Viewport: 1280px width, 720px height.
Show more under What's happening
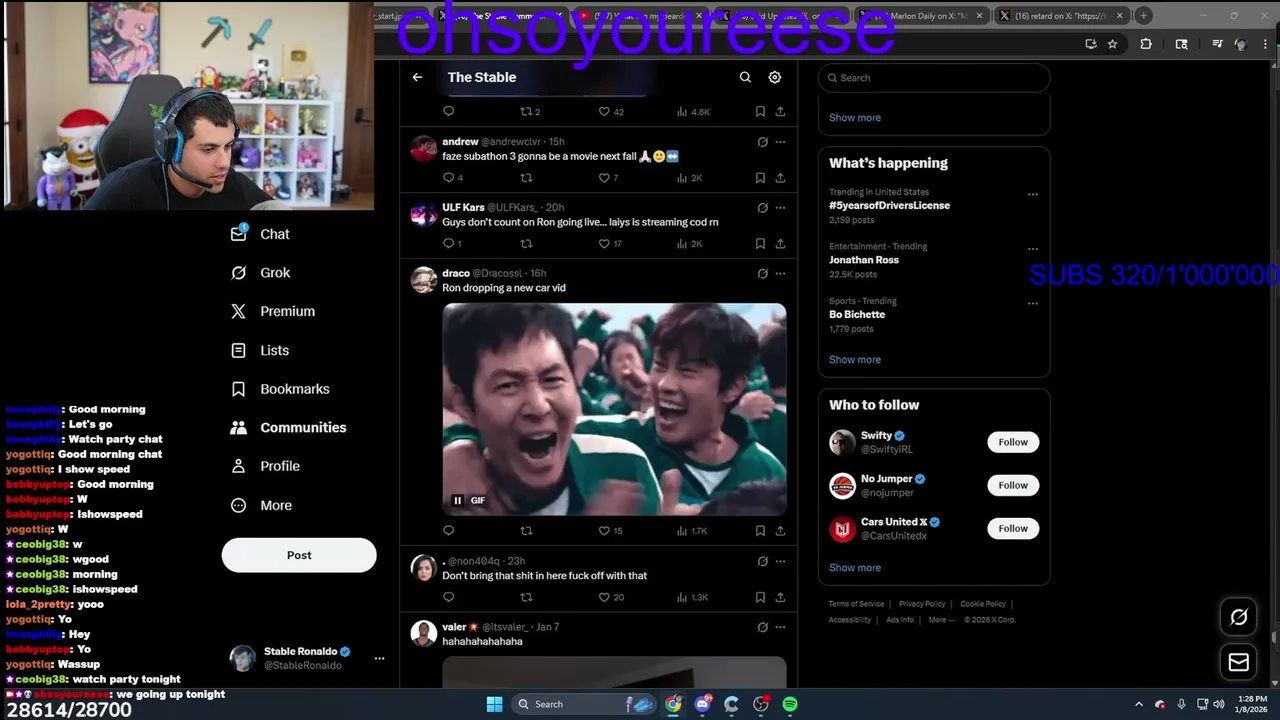point(855,359)
